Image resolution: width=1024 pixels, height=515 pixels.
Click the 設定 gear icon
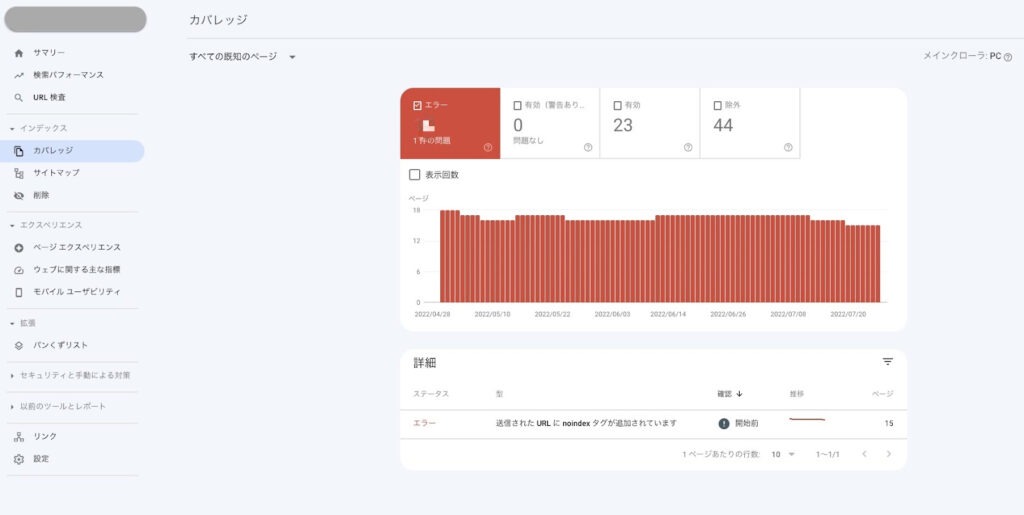point(19,459)
